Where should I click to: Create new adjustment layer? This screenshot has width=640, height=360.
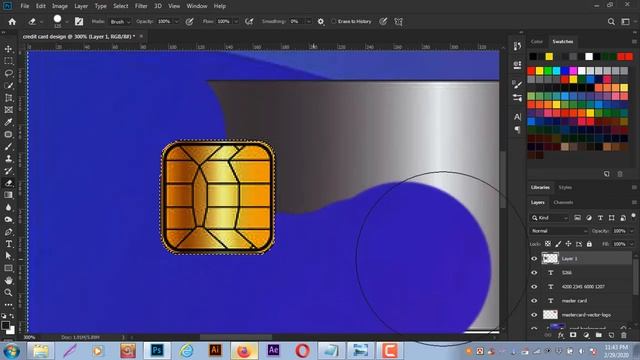tap(586, 335)
